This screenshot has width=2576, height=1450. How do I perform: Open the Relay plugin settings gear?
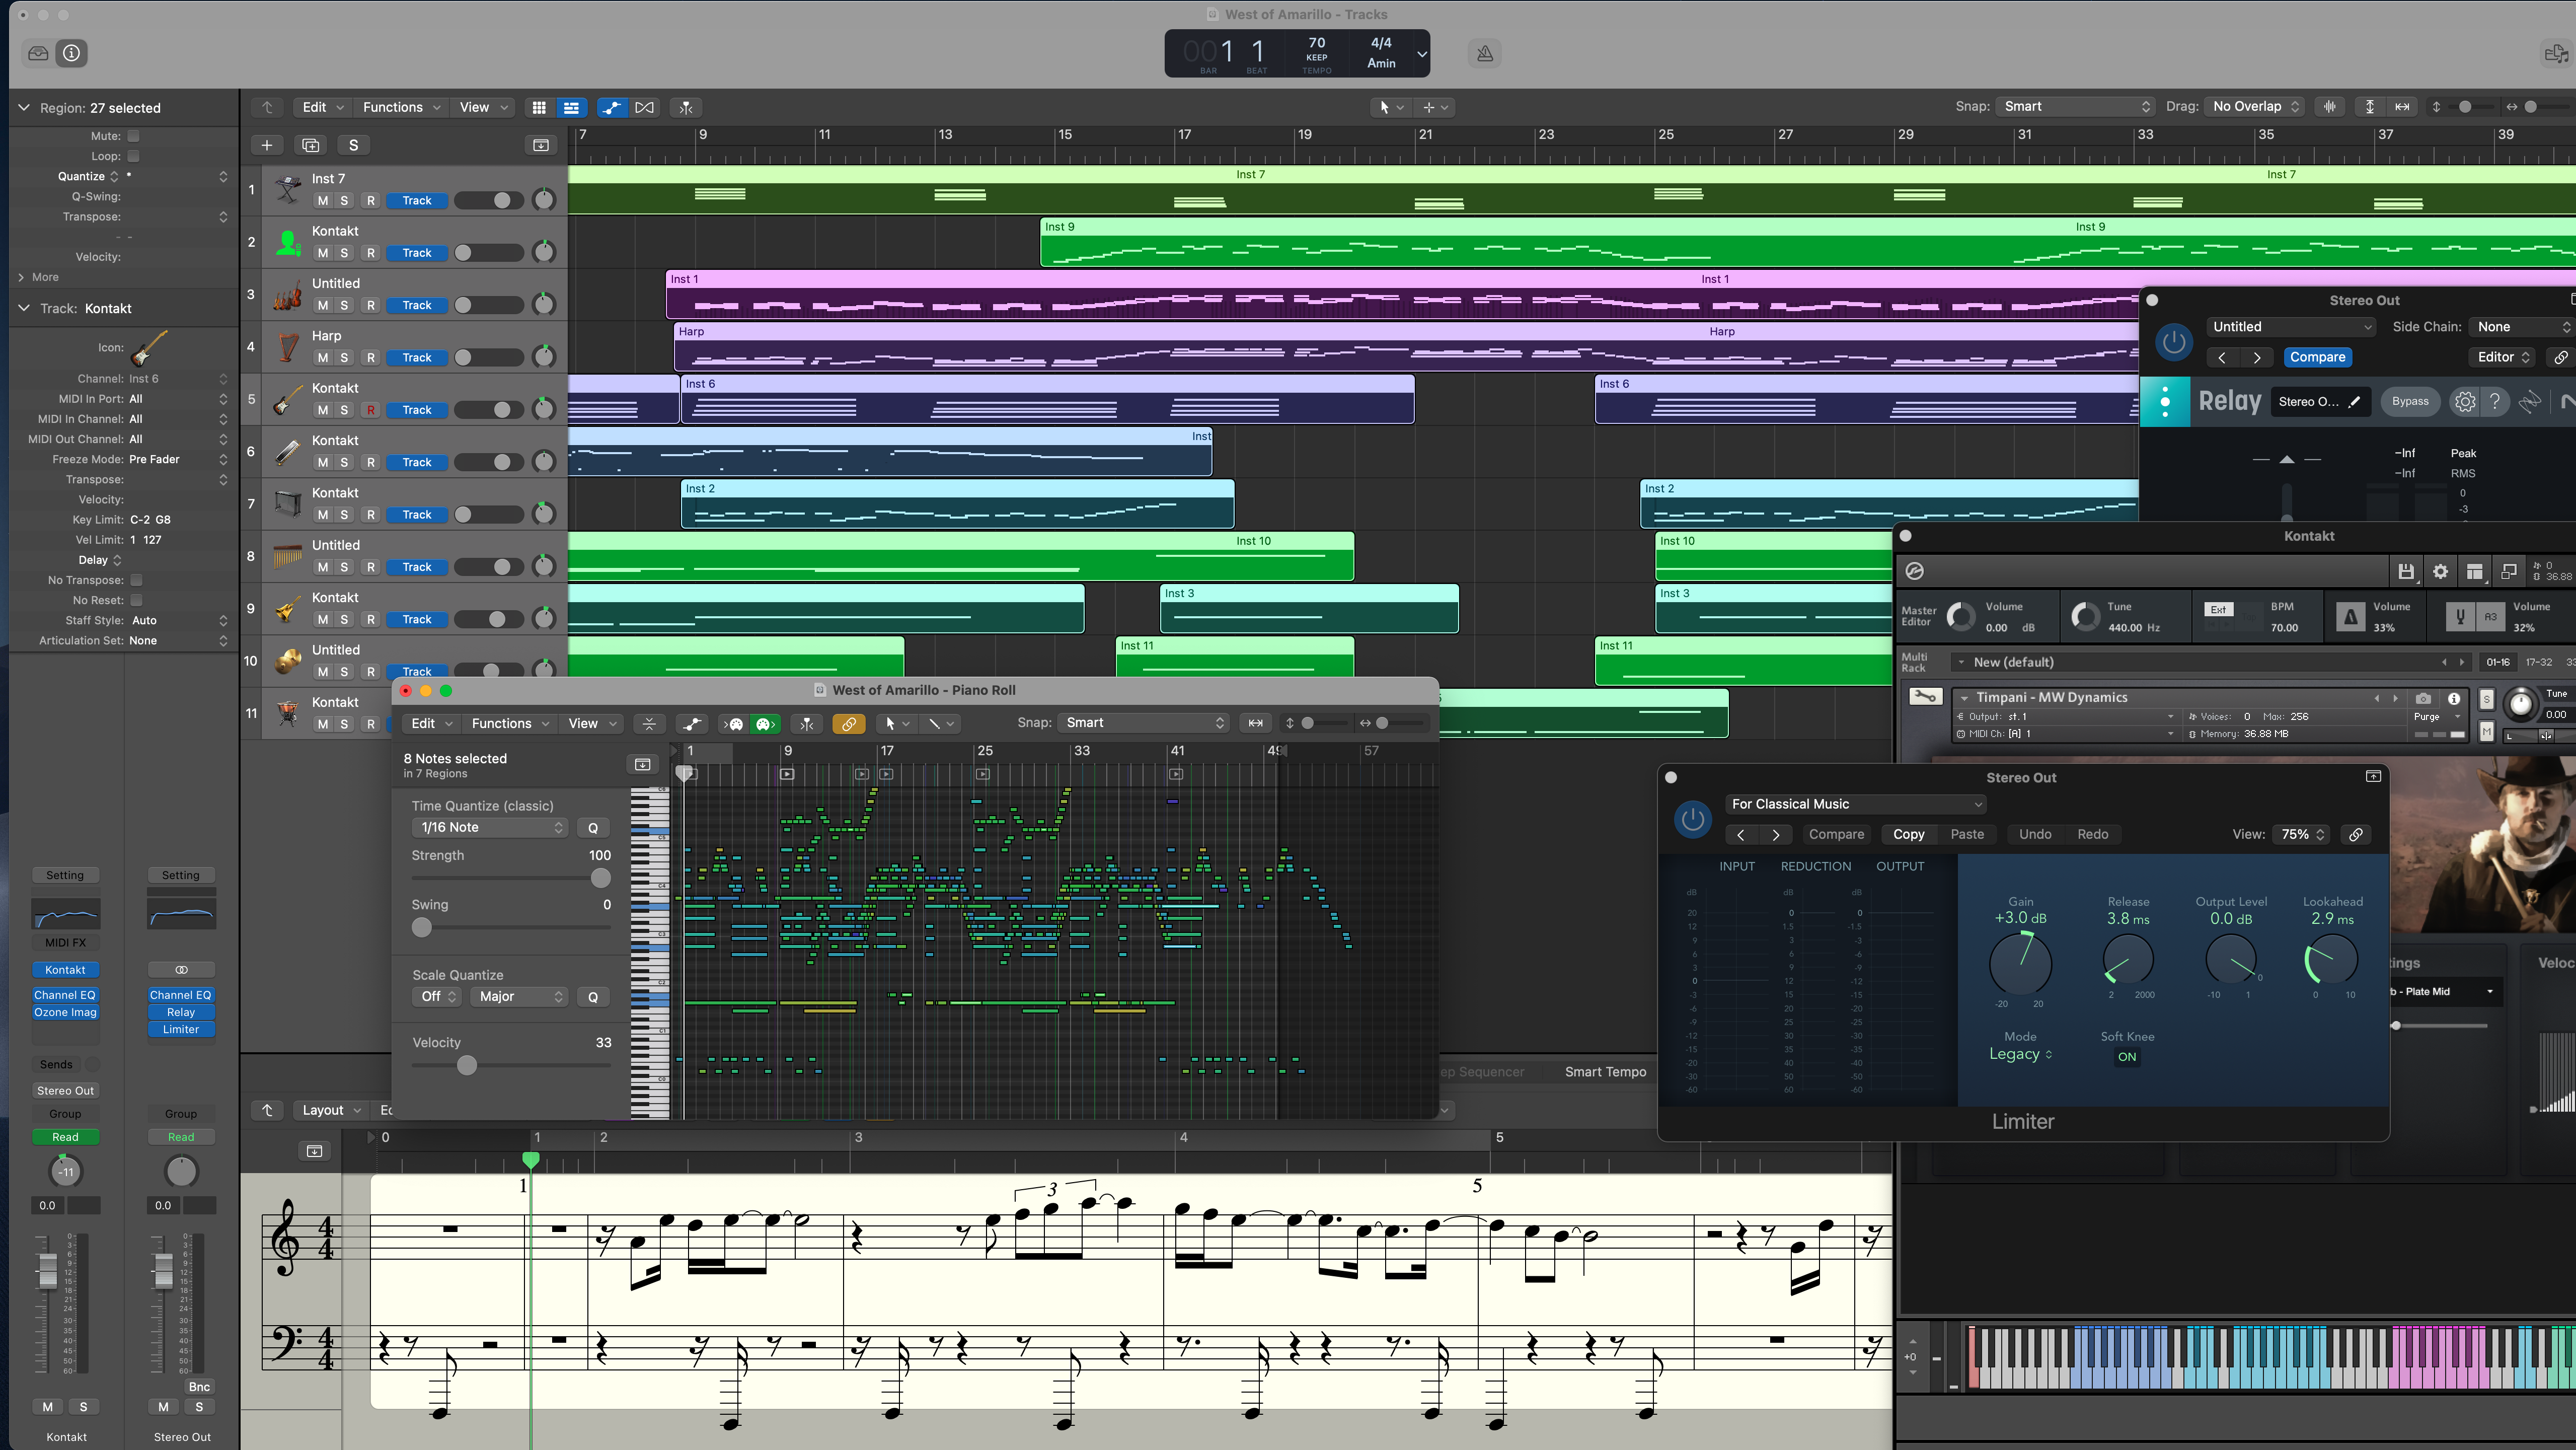point(2464,402)
